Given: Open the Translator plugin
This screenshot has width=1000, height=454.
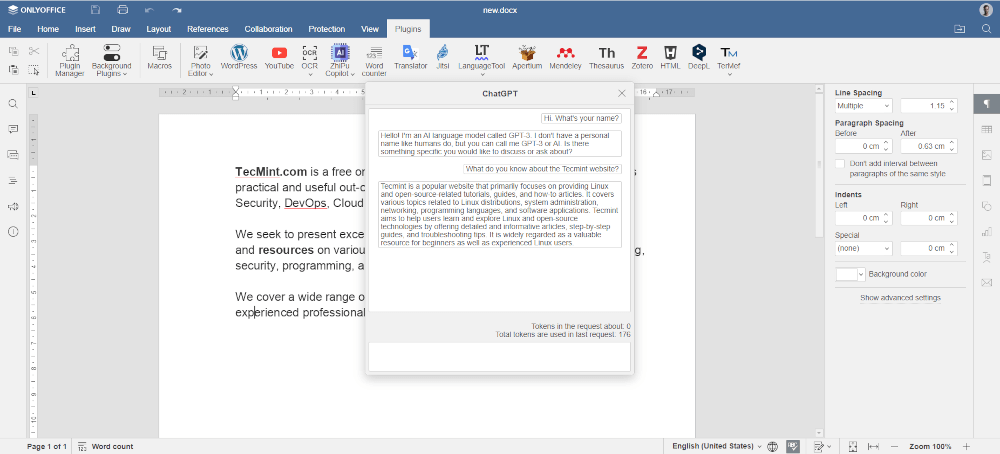Looking at the screenshot, I should tap(410, 57).
